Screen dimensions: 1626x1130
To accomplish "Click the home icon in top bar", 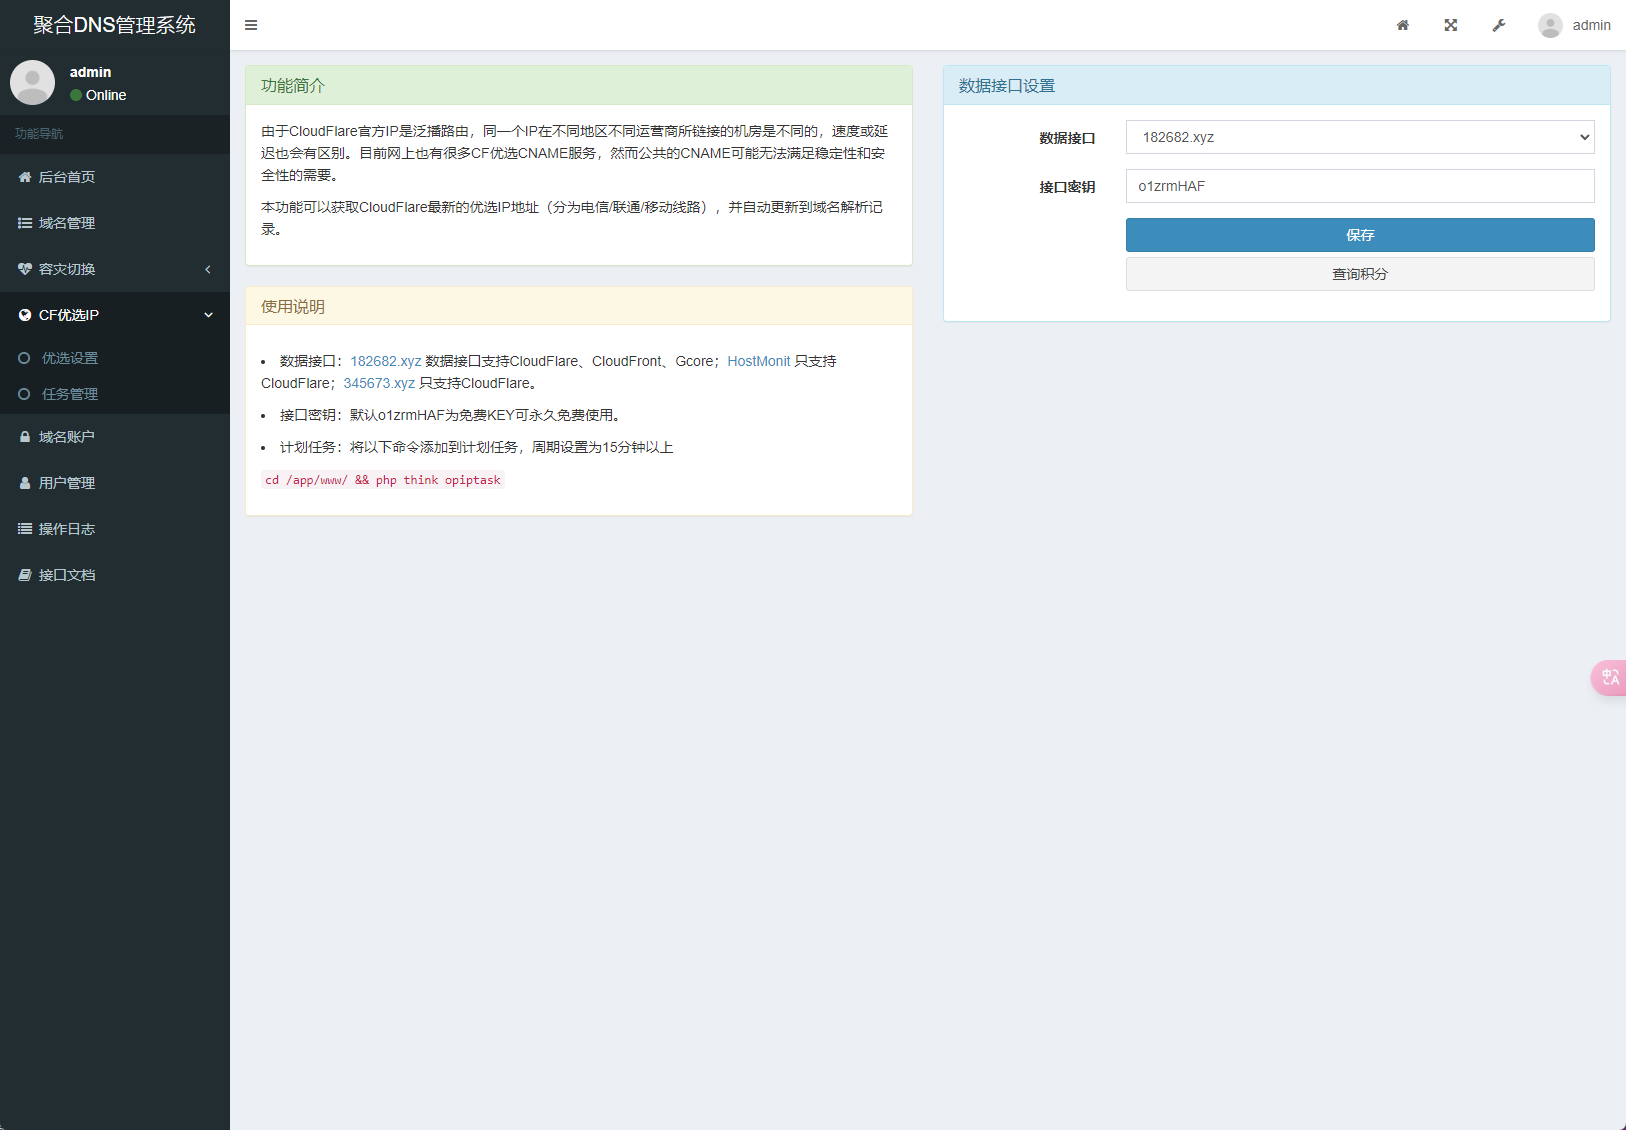I will pos(1403,25).
